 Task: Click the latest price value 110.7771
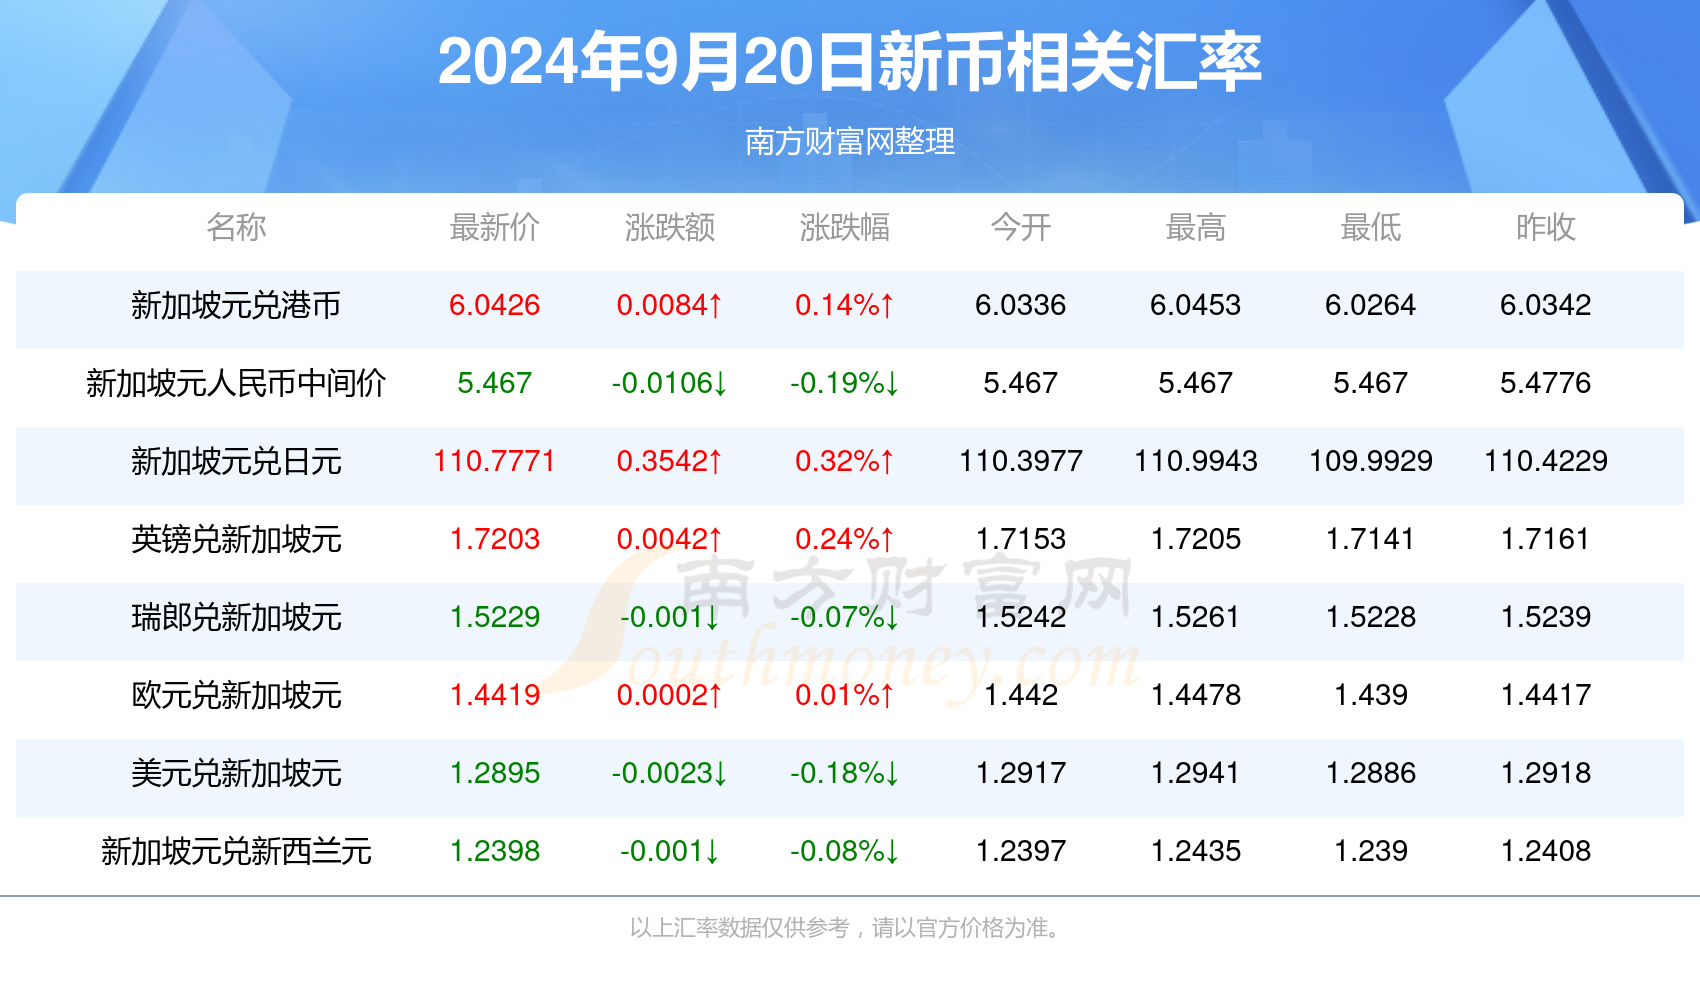494,462
